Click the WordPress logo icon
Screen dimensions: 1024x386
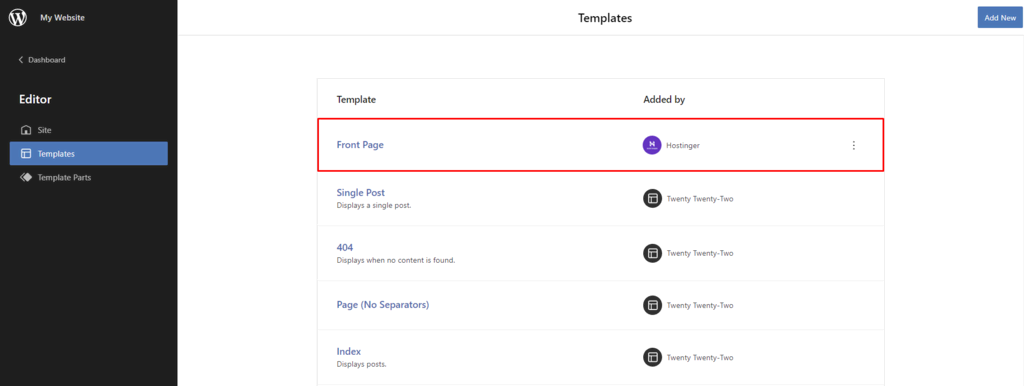(x=18, y=18)
